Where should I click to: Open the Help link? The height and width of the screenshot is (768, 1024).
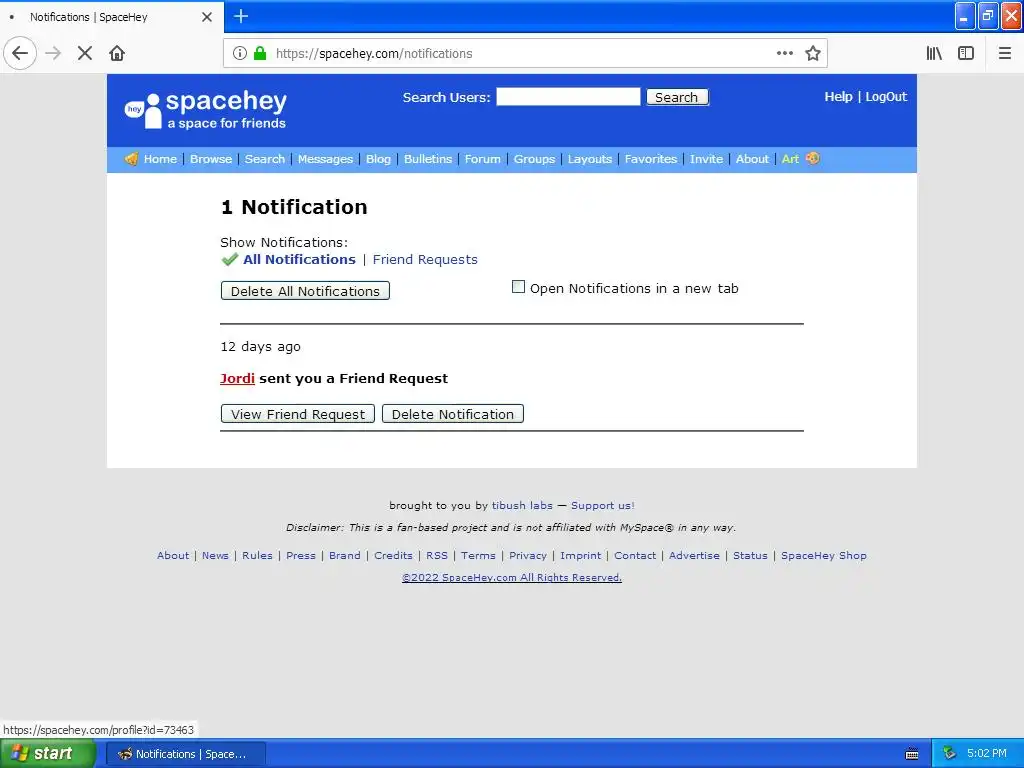pyautogui.click(x=838, y=97)
